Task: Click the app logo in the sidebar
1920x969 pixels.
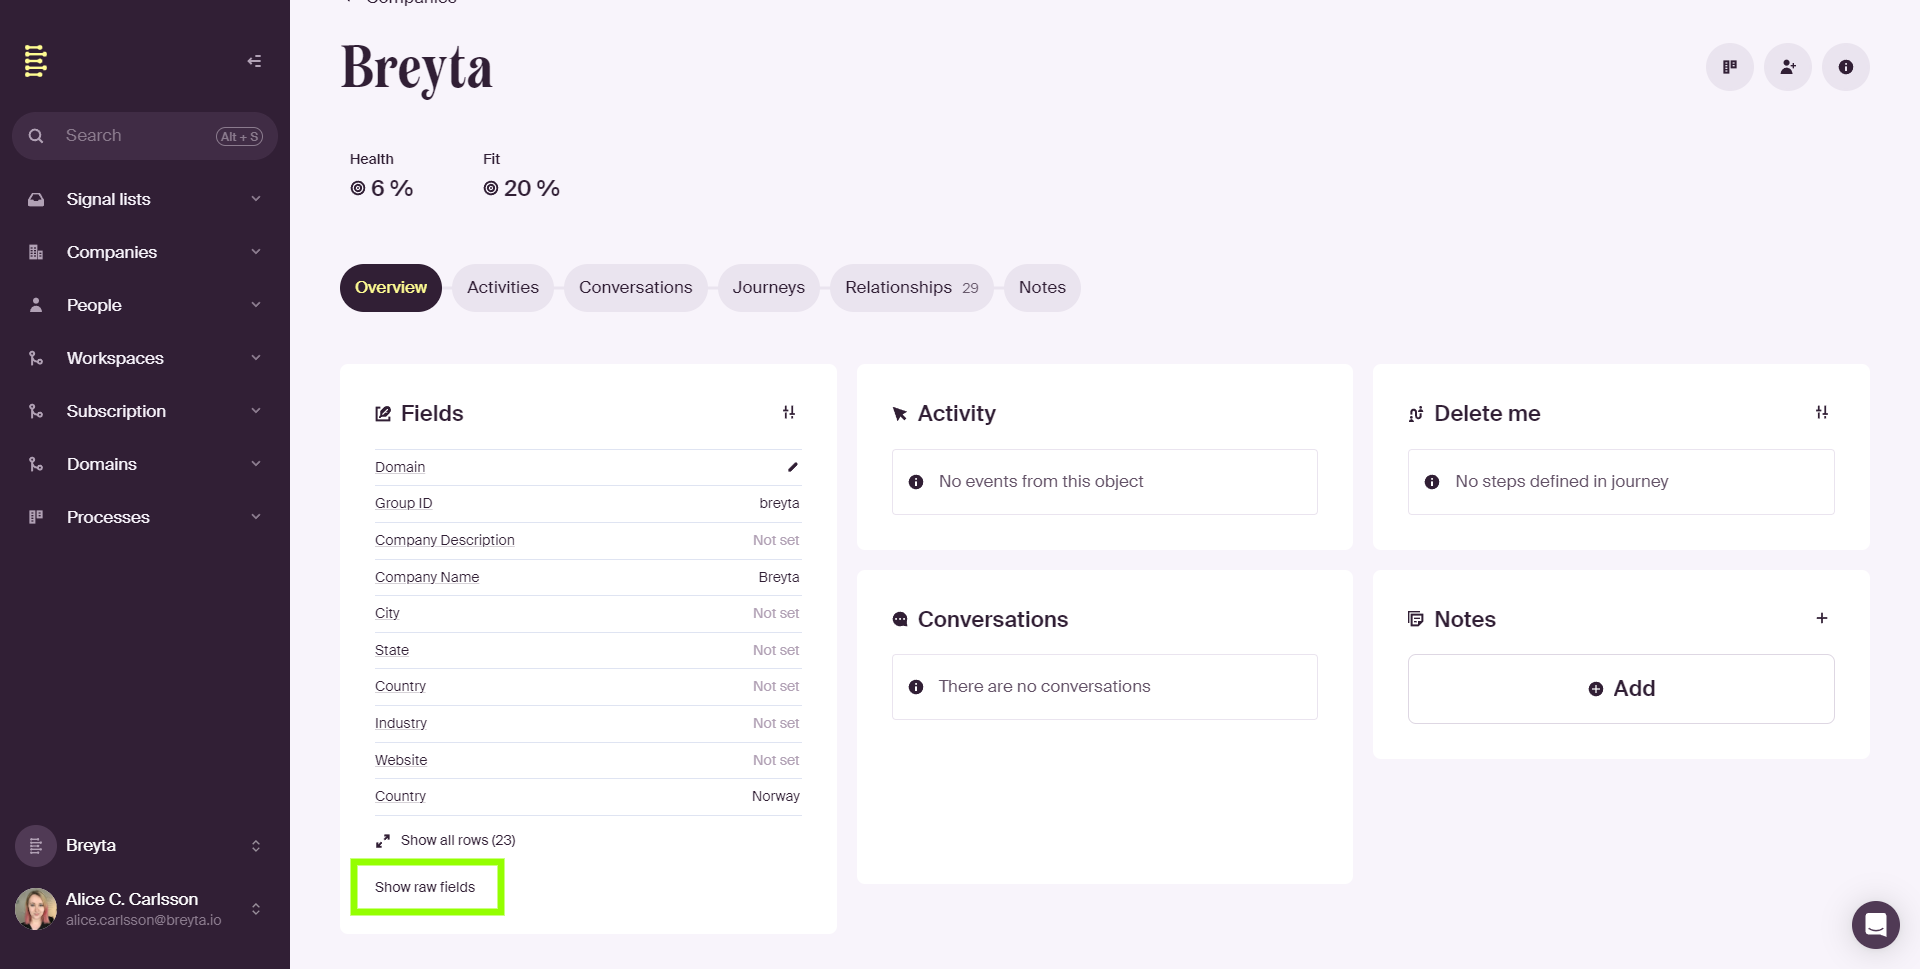Action: point(36,61)
